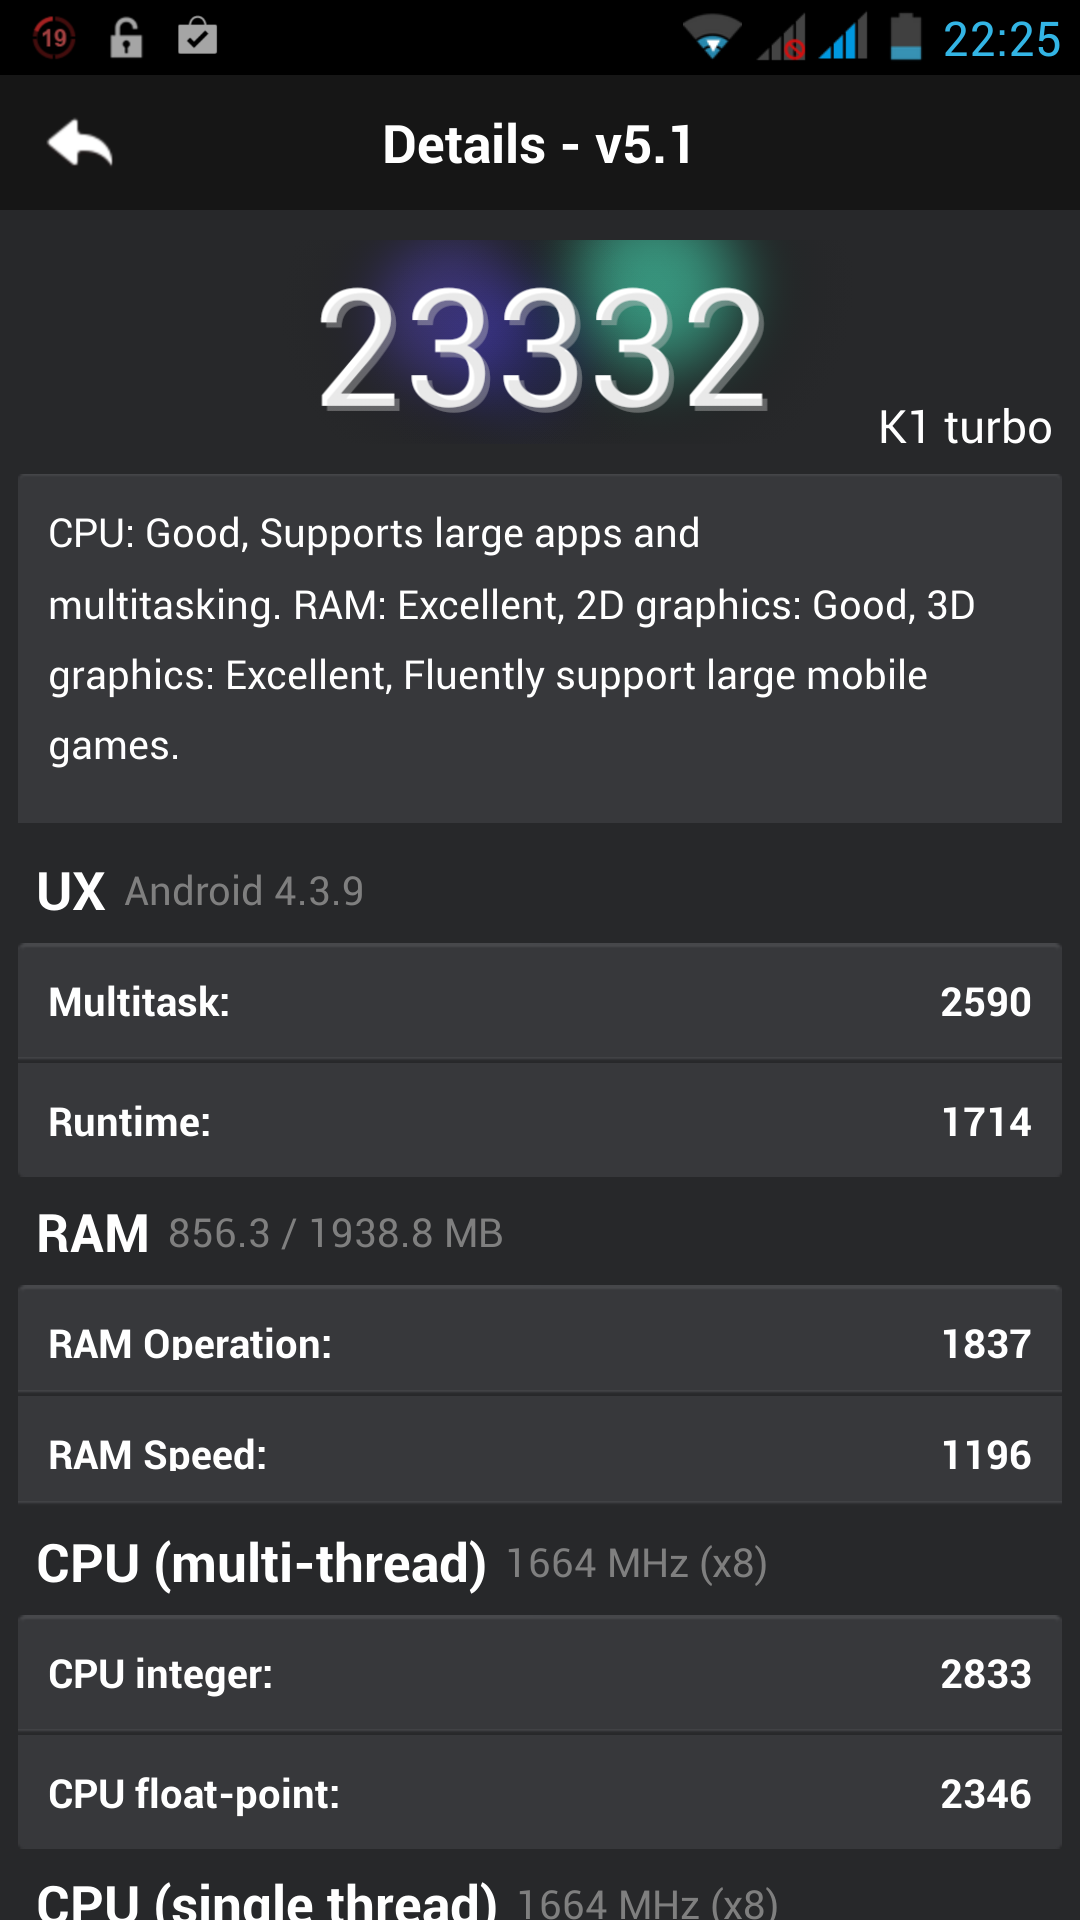Viewport: 1080px width, 1920px height.
Task: Select the RAM Operation row
Action: point(540,1343)
